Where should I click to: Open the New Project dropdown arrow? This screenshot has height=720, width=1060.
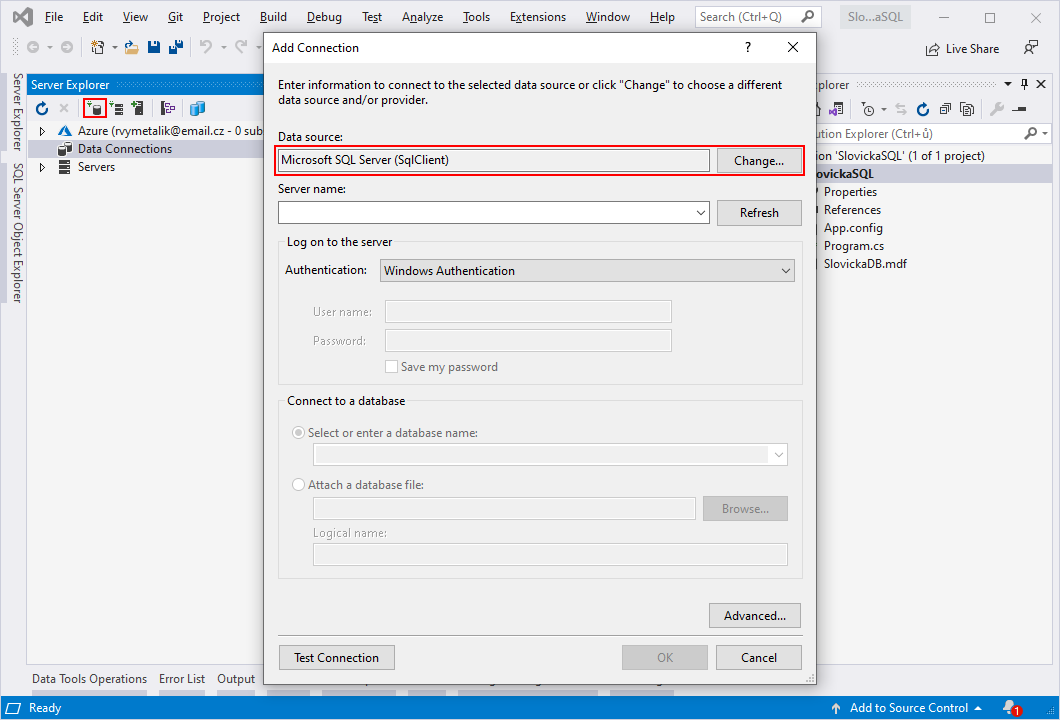[x=114, y=47]
